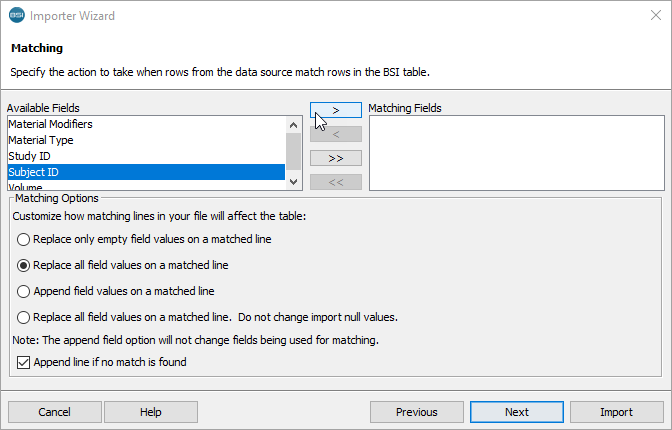Cancel the Importer Wizard
672x430 pixels.
click(x=54, y=412)
